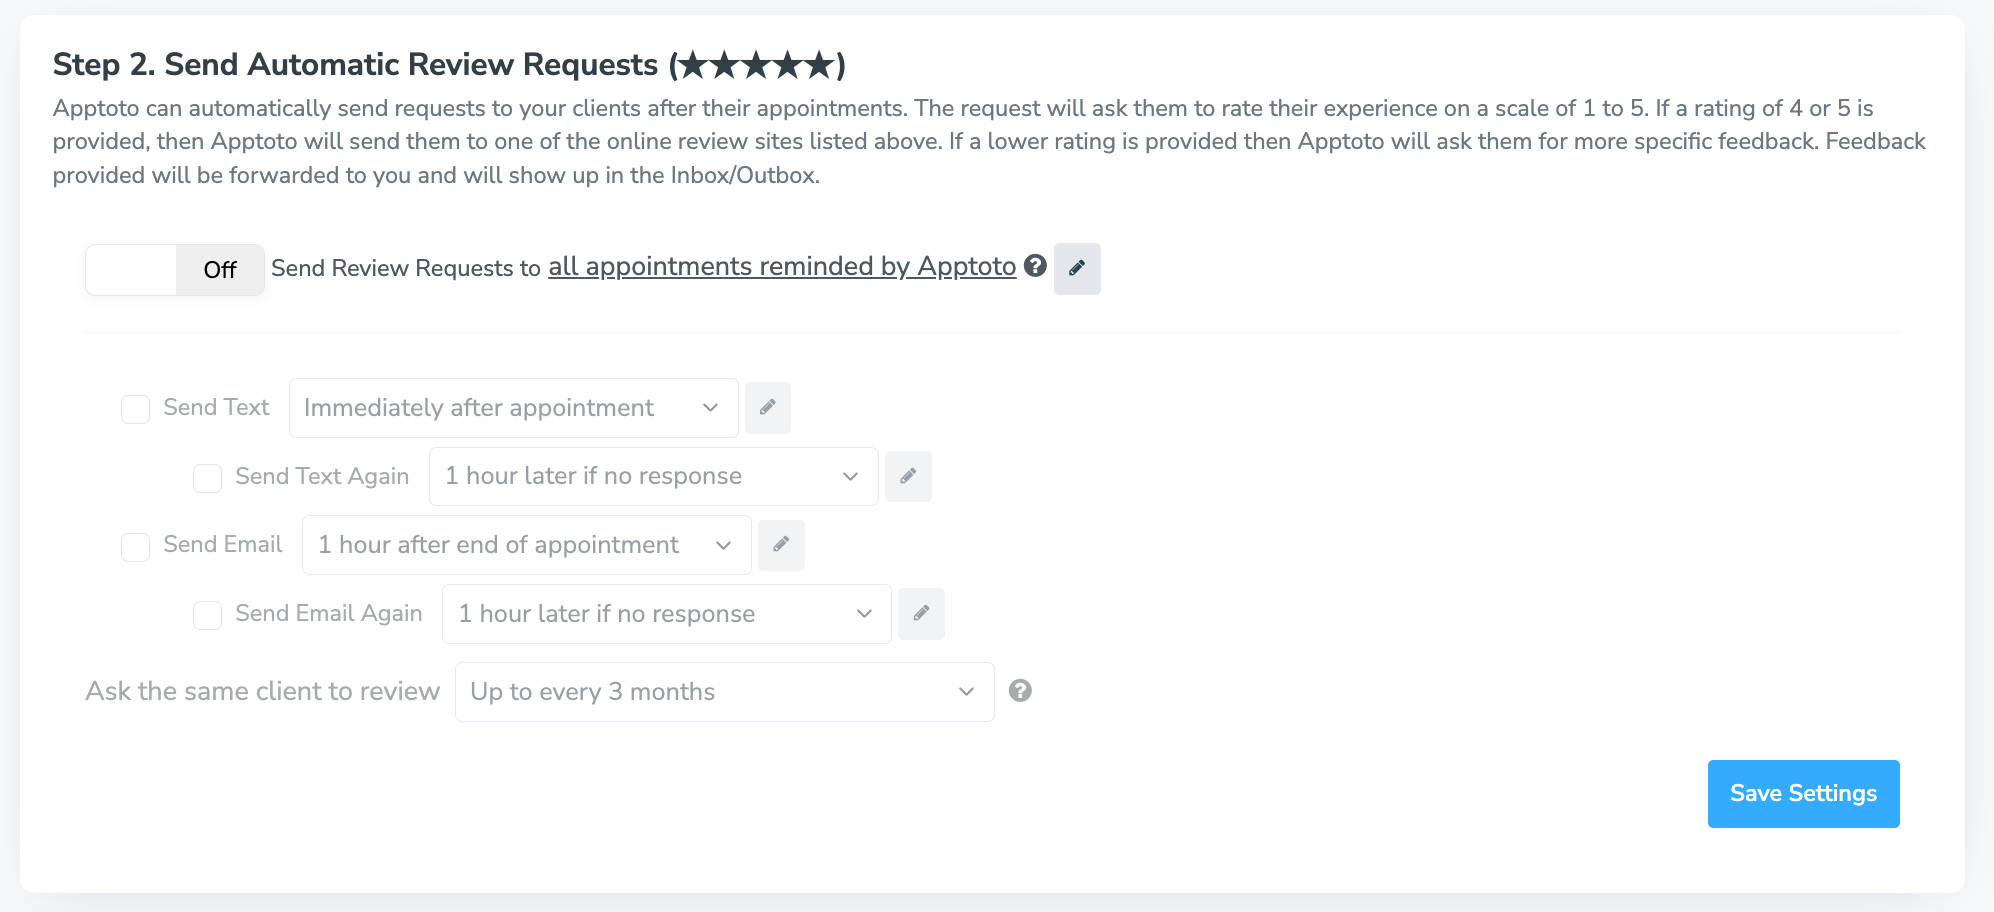Enable the Send Text Again checkbox
1994x912 pixels.
(208, 478)
